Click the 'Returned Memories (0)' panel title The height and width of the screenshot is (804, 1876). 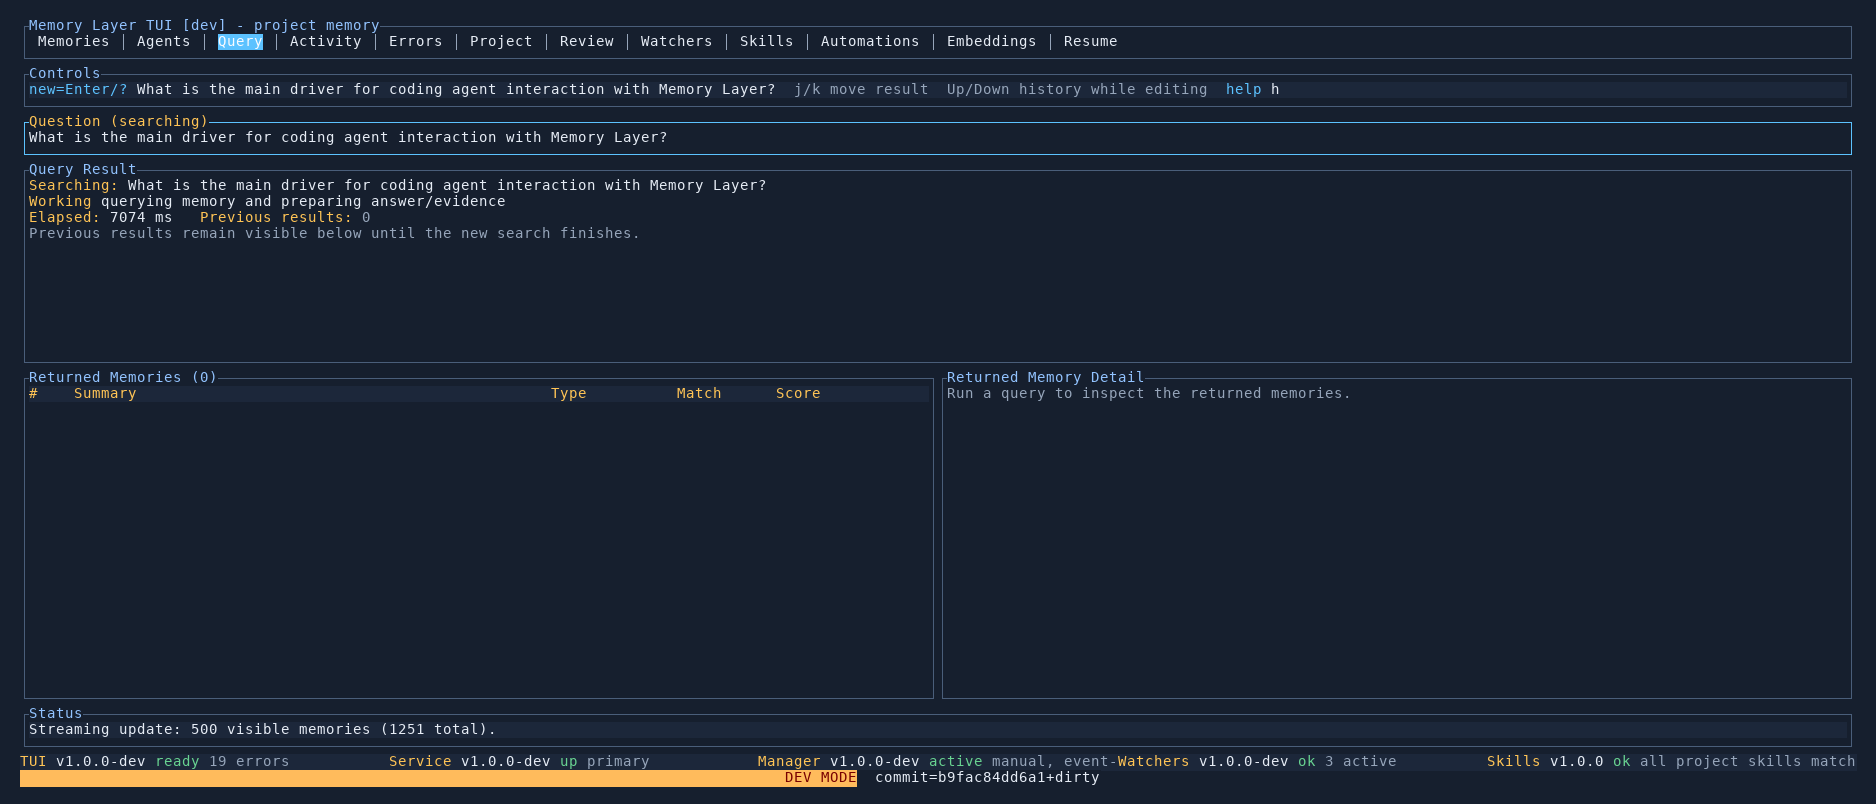[123, 377]
